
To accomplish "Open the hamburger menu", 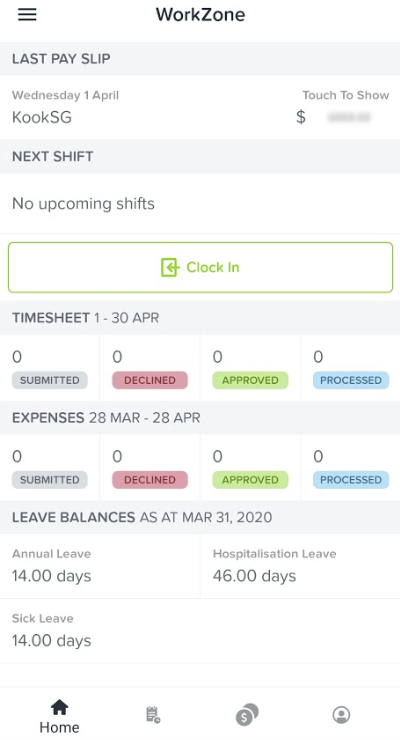I will pyautogui.click(x=27, y=15).
